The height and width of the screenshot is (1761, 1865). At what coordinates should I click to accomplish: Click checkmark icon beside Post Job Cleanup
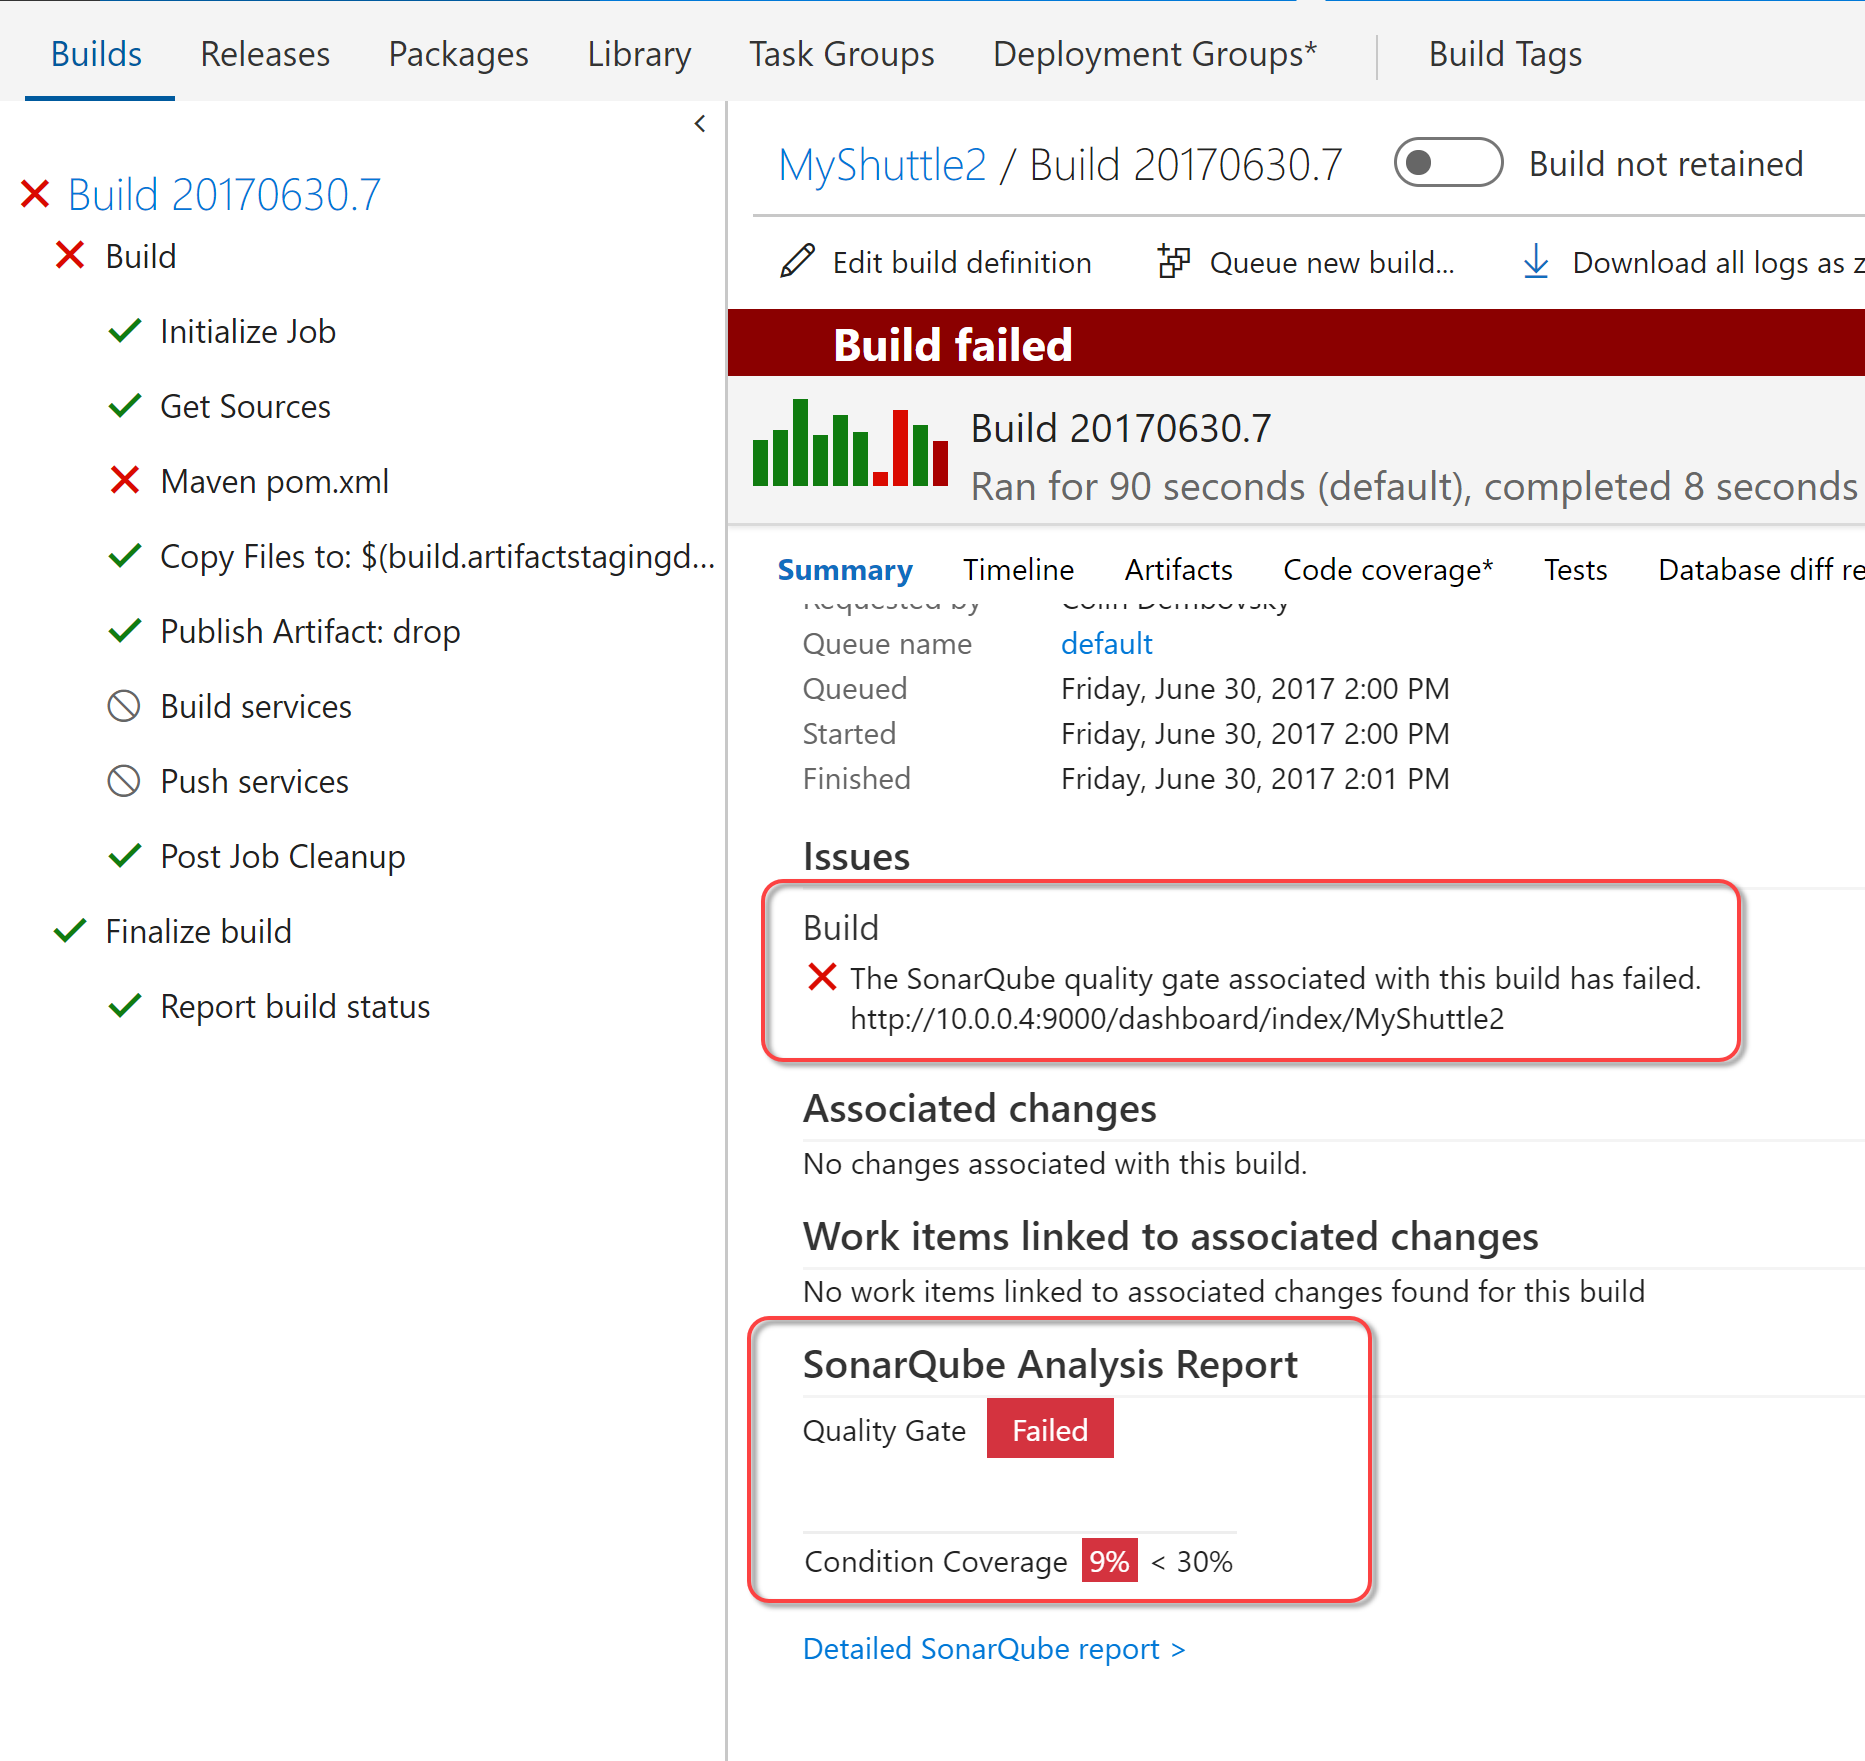pos(124,855)
